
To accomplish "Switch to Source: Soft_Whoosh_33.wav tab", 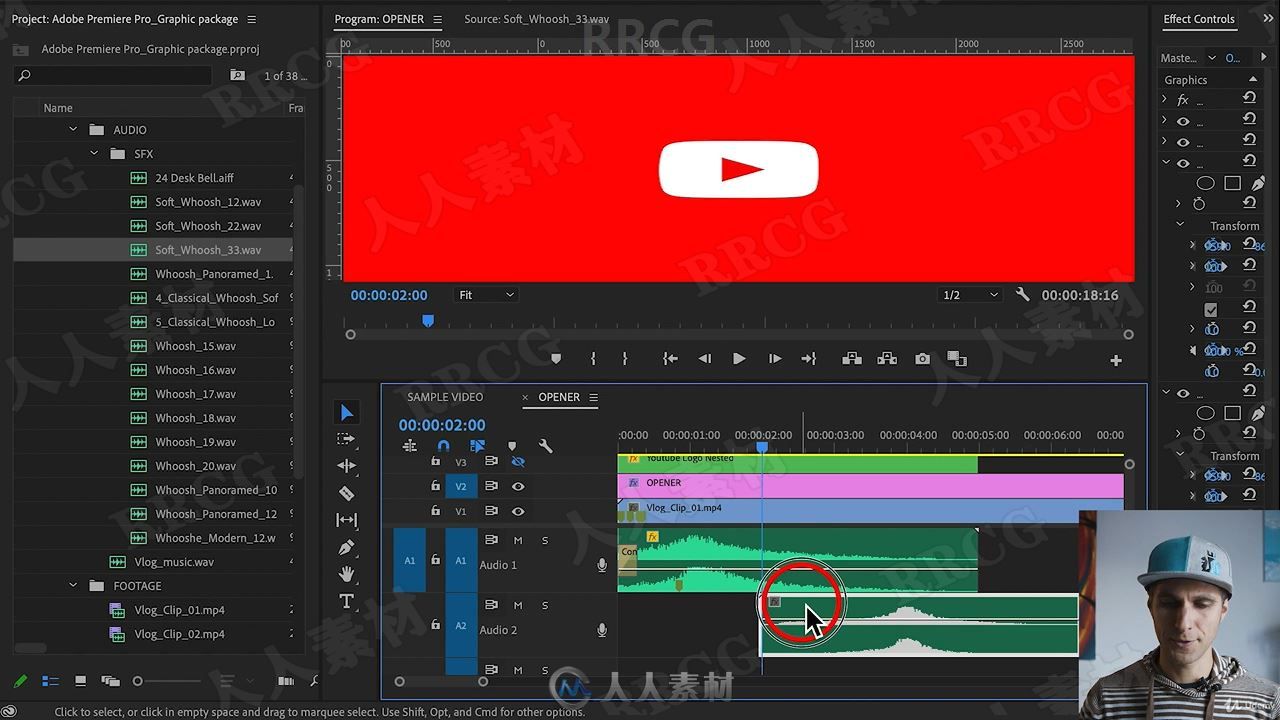I will [536, 19].
